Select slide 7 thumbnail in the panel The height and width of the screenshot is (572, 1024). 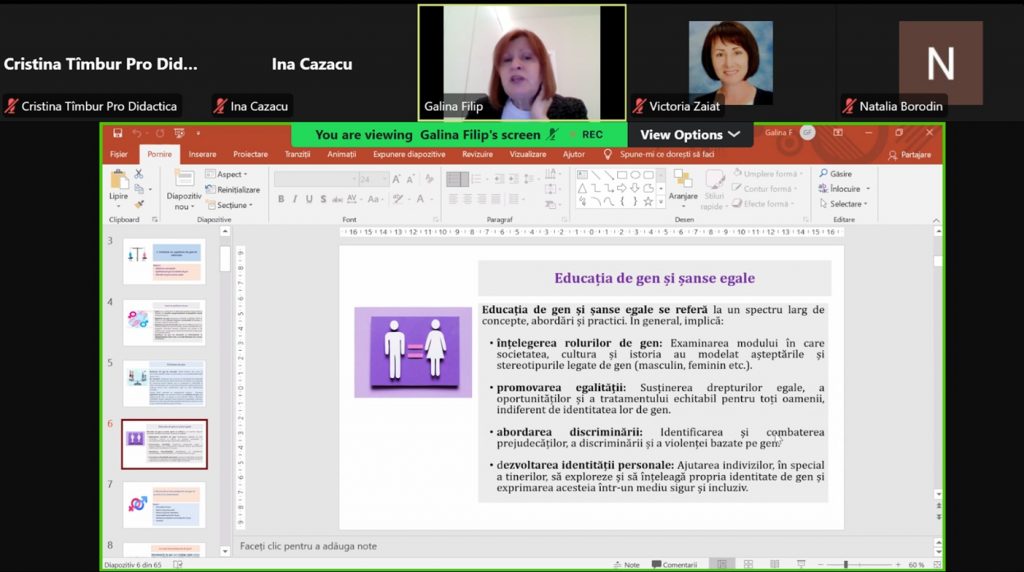[x=164, y=505]
